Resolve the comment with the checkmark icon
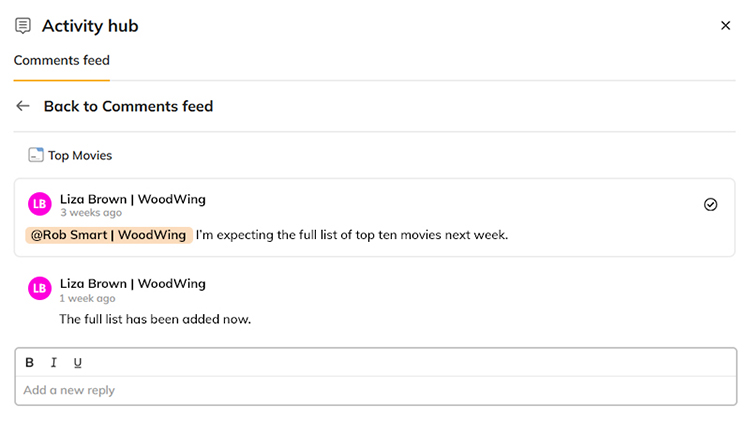 (710, 204)
